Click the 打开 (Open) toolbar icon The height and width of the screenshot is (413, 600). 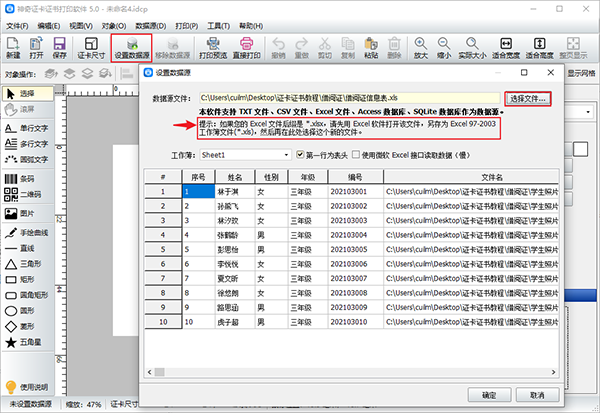click(36, 48)
